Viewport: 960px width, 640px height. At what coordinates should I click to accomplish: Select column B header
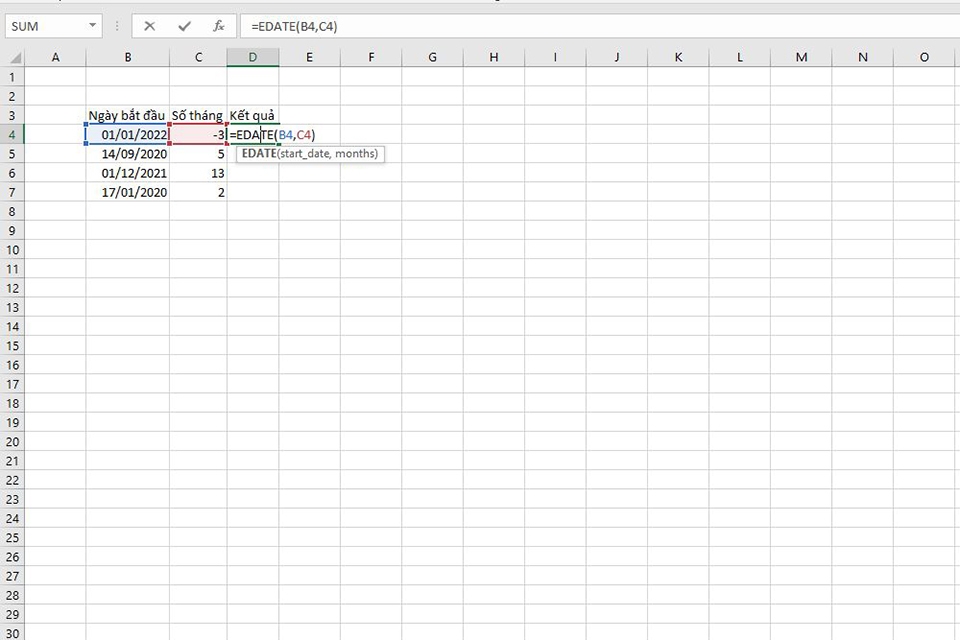(127, 57)
